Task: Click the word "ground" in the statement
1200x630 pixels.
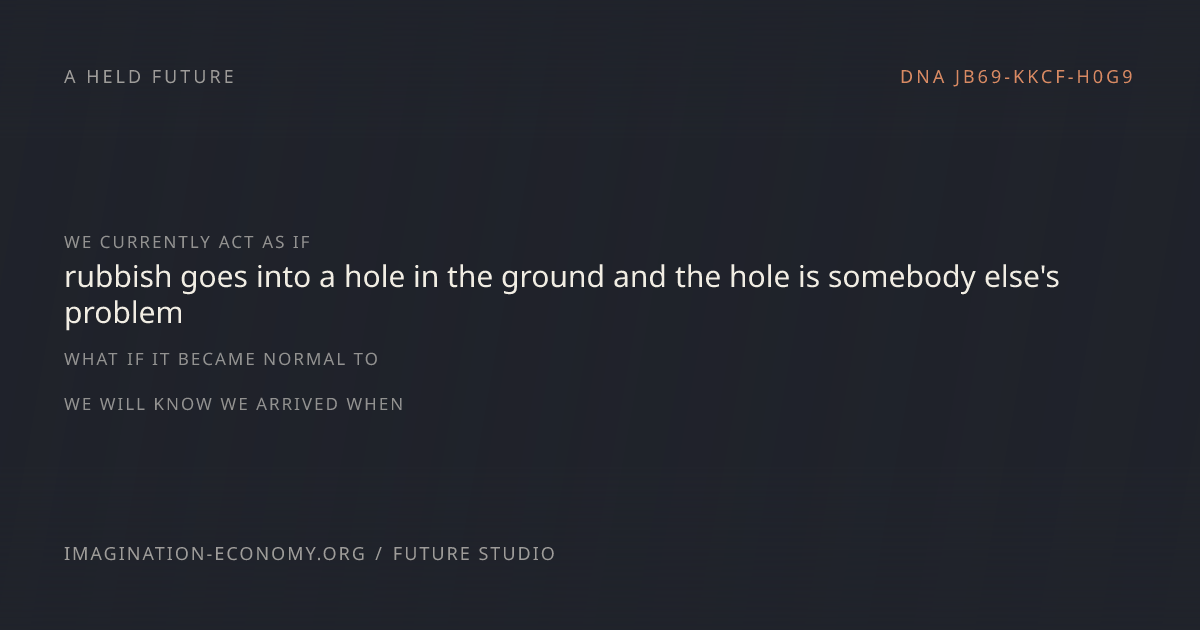Action: (x=553, y=279)
